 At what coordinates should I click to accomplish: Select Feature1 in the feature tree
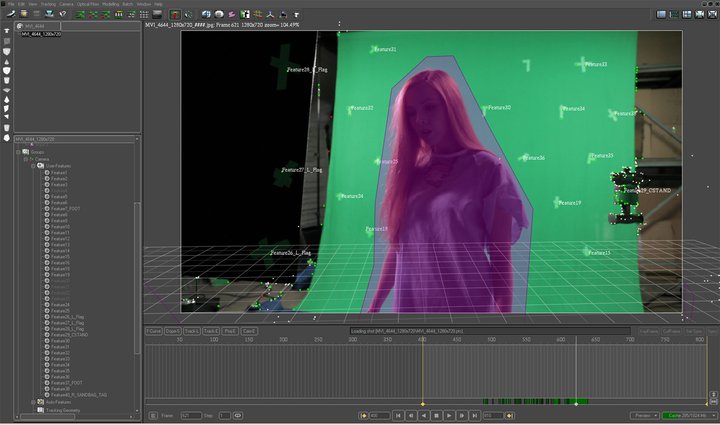point(59,173)
